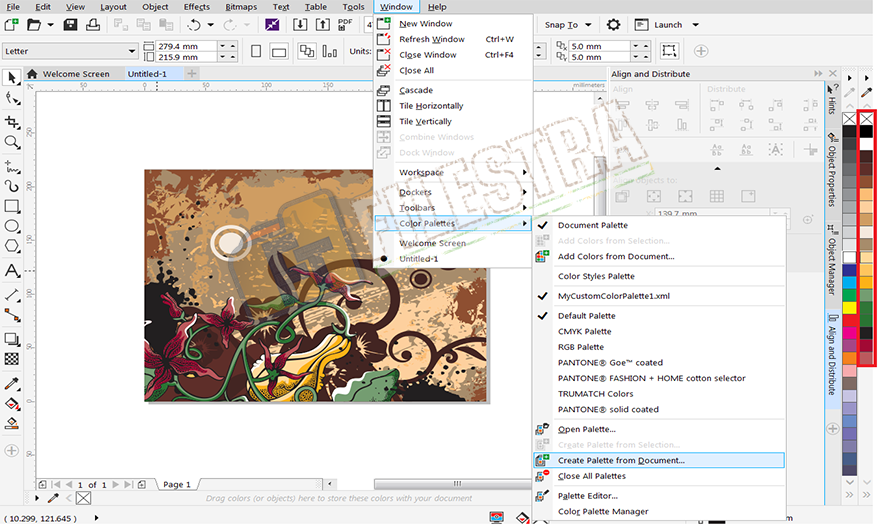The width and height of the screenshot is (880, 531).
Task: Click the Save icon
Action: tap(70, 25)
